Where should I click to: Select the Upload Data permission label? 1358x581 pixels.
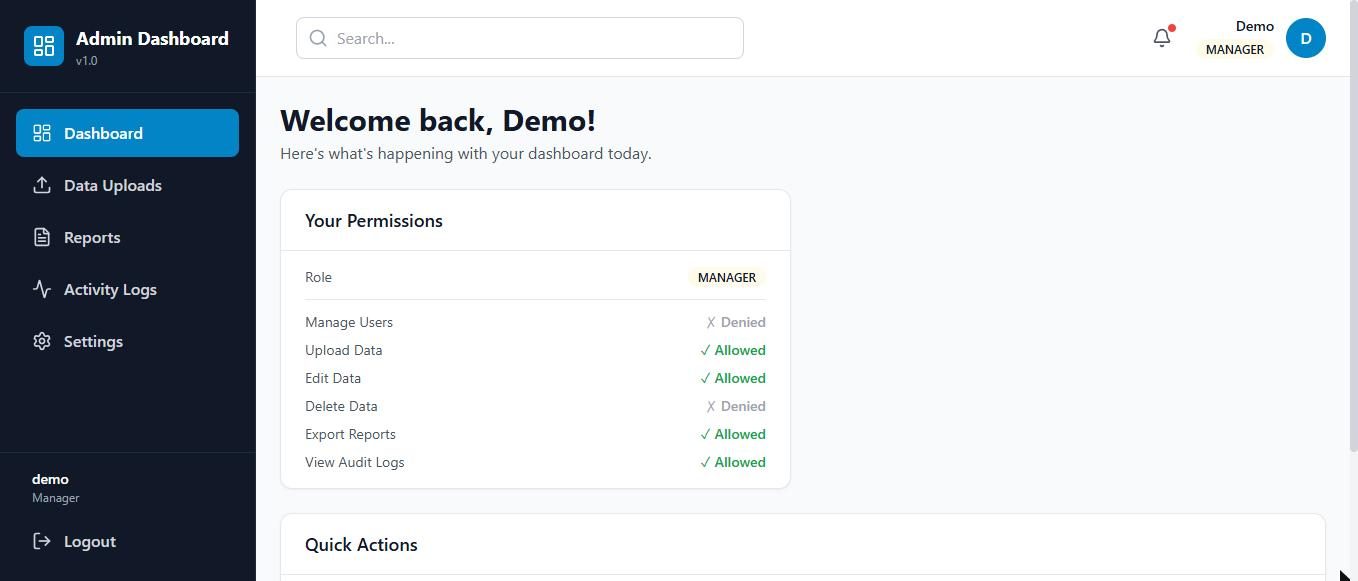point(344,350)
